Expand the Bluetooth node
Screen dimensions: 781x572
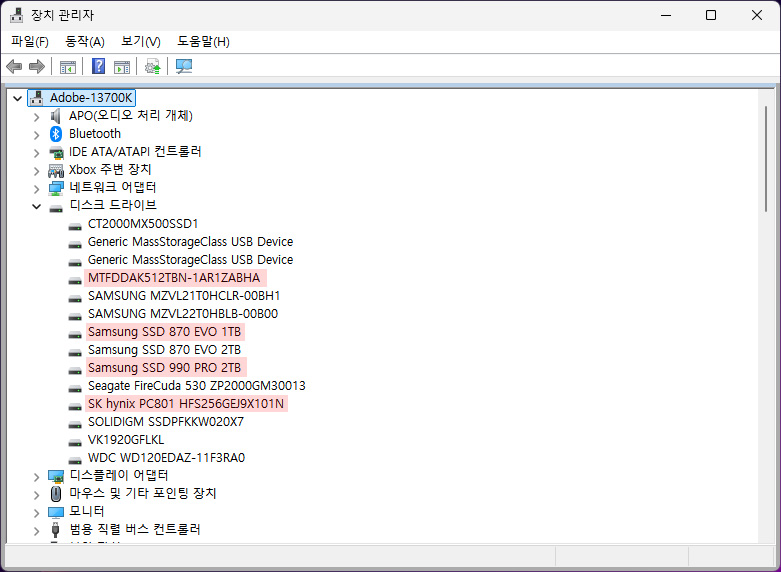36,135
